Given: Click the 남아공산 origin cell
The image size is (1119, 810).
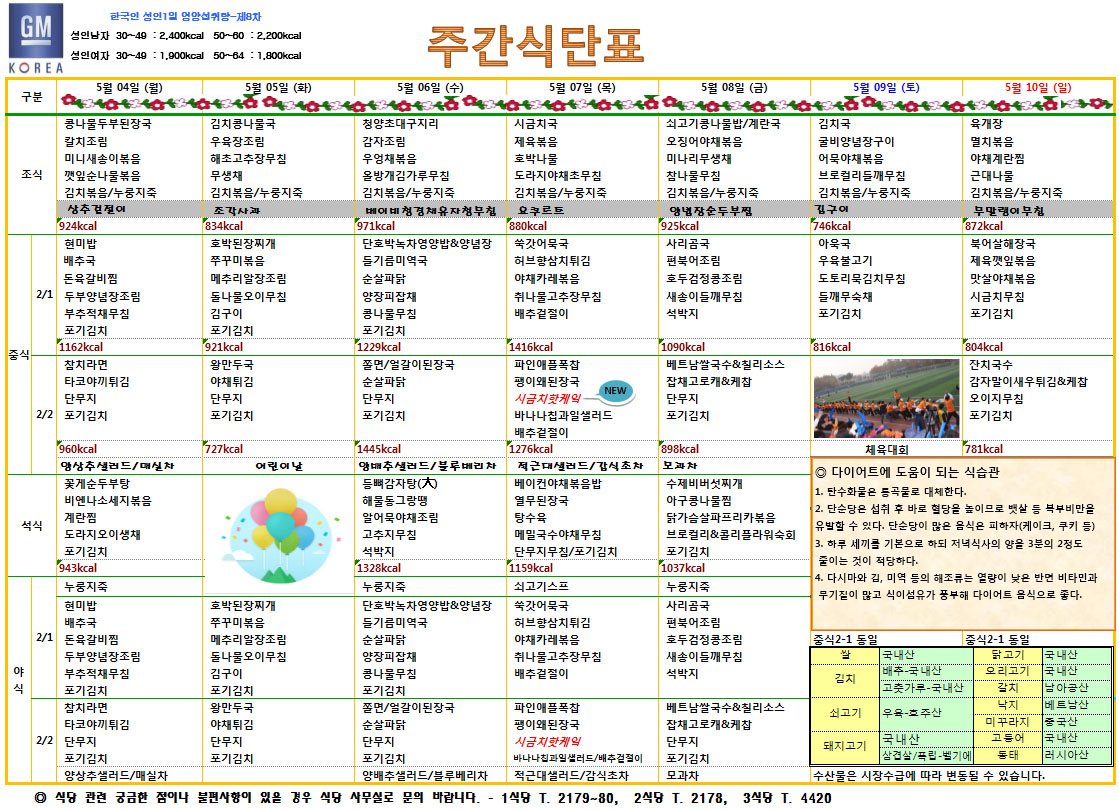Looking at the screenshot, I should [1067, 688].
